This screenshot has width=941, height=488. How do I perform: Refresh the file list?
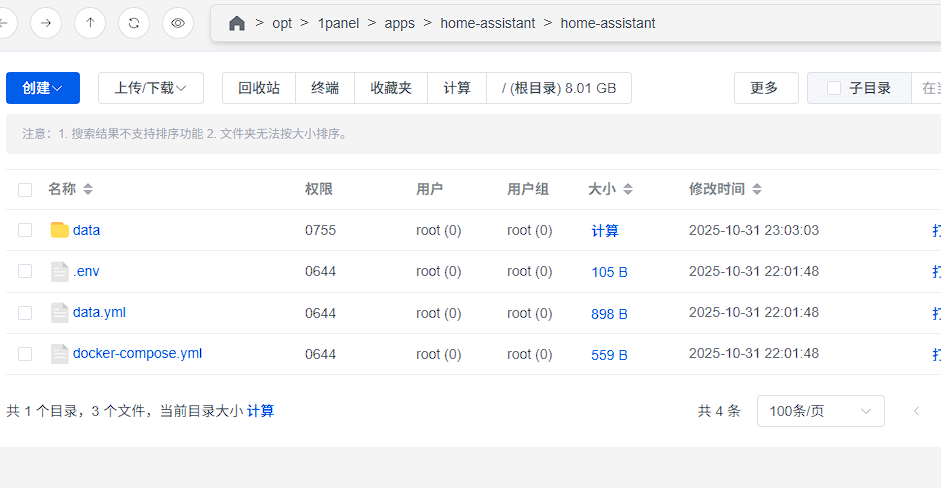(134, 22)
